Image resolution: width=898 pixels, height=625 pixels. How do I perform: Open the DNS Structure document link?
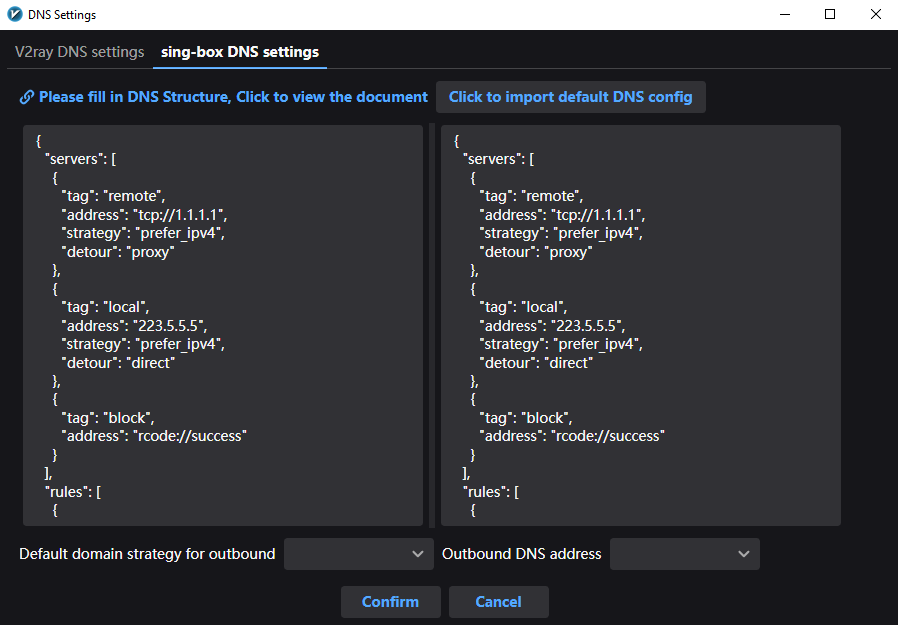coord(233,97)
